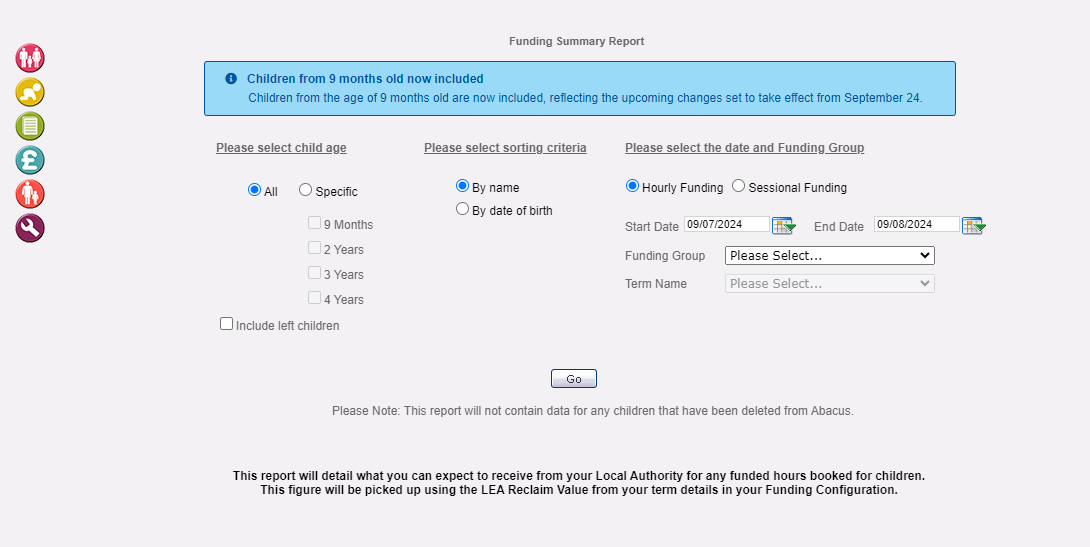Expand the Term Name dropdown

coord(830,283)
